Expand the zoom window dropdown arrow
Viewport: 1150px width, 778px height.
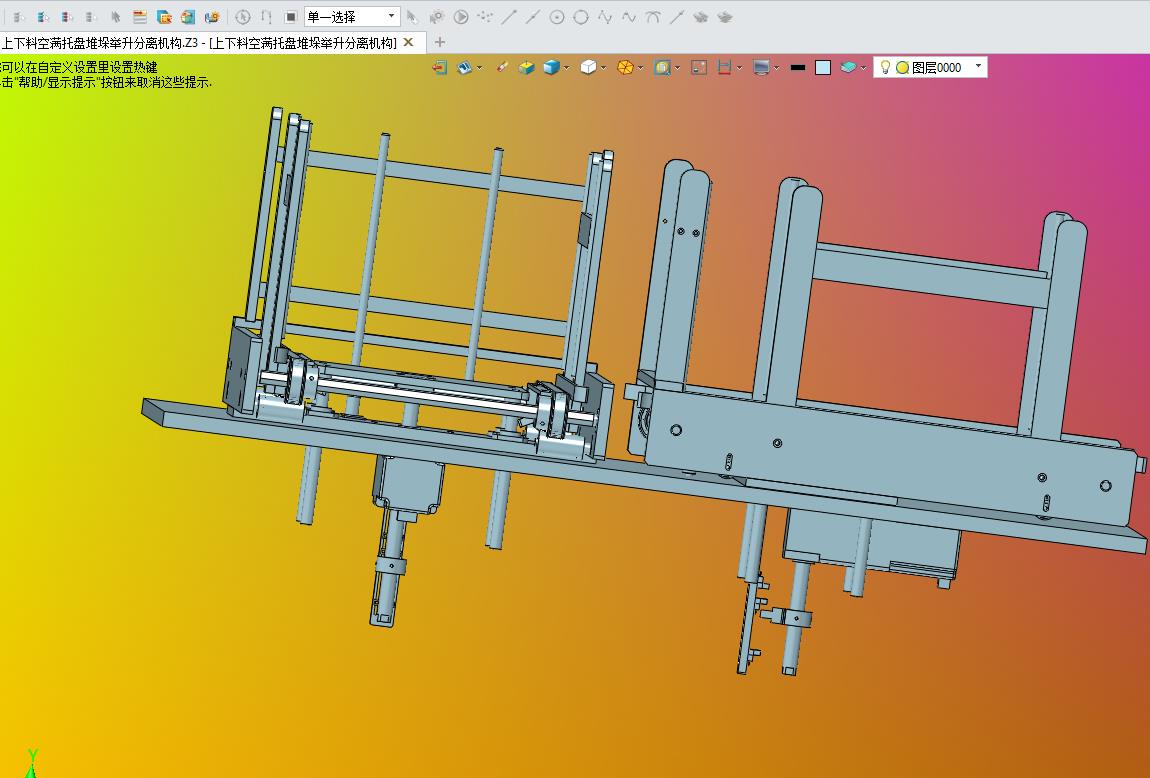[677, 67]
